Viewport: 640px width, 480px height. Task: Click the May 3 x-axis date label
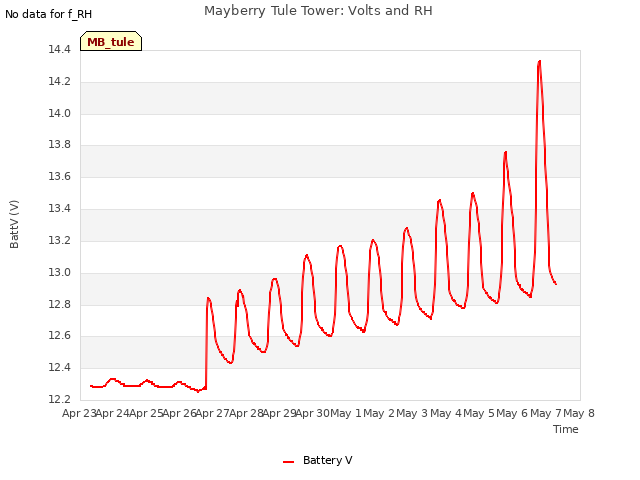click(x=412, y=414)
